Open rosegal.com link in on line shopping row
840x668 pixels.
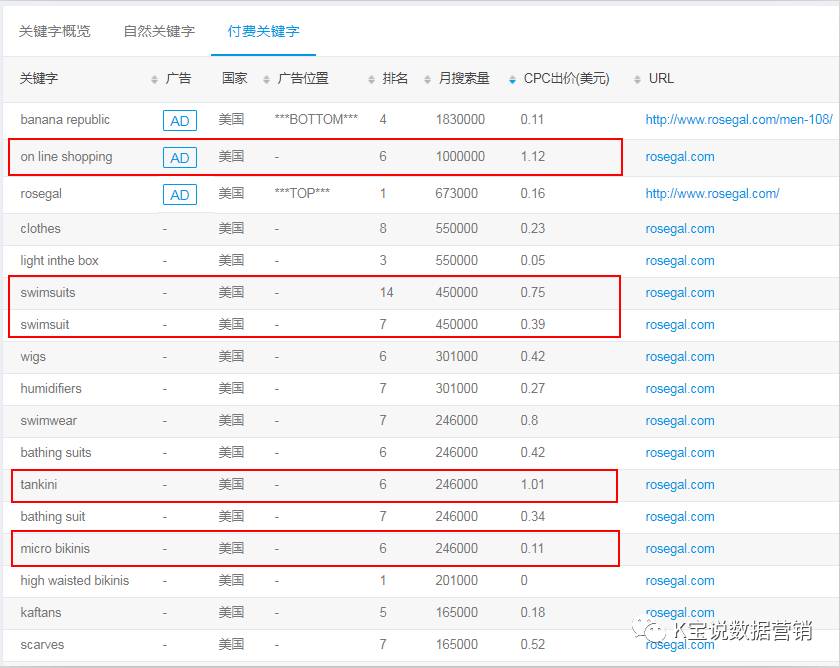click(680, 157)
